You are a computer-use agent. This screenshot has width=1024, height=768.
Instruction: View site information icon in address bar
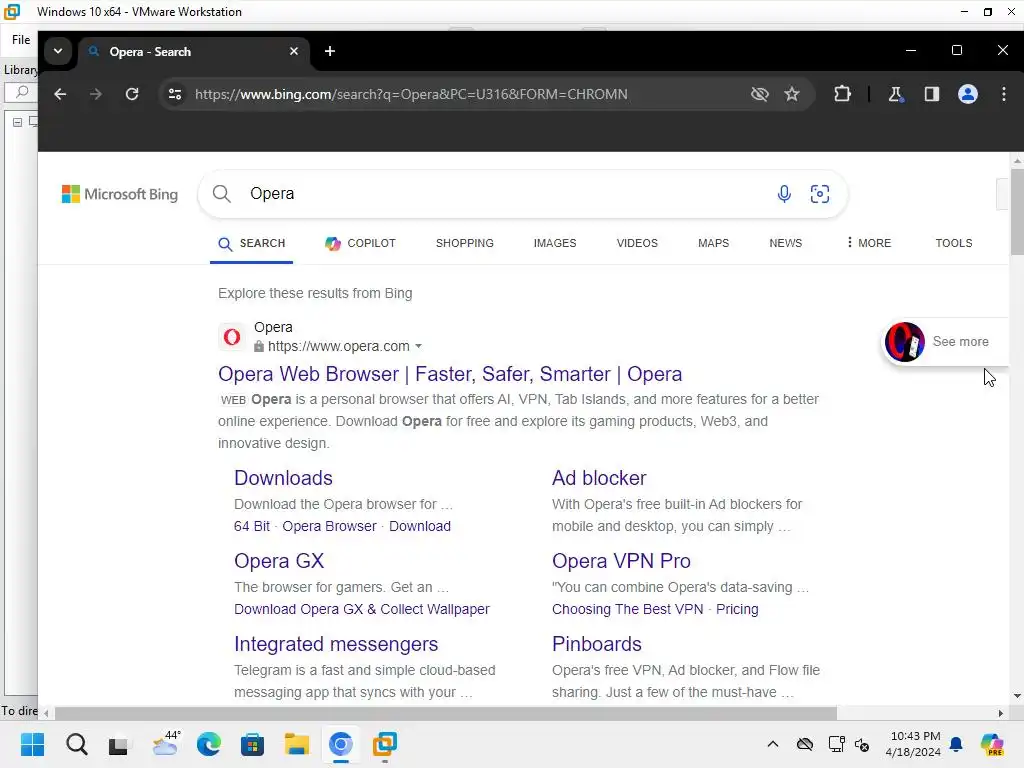[x=175, y=94]
